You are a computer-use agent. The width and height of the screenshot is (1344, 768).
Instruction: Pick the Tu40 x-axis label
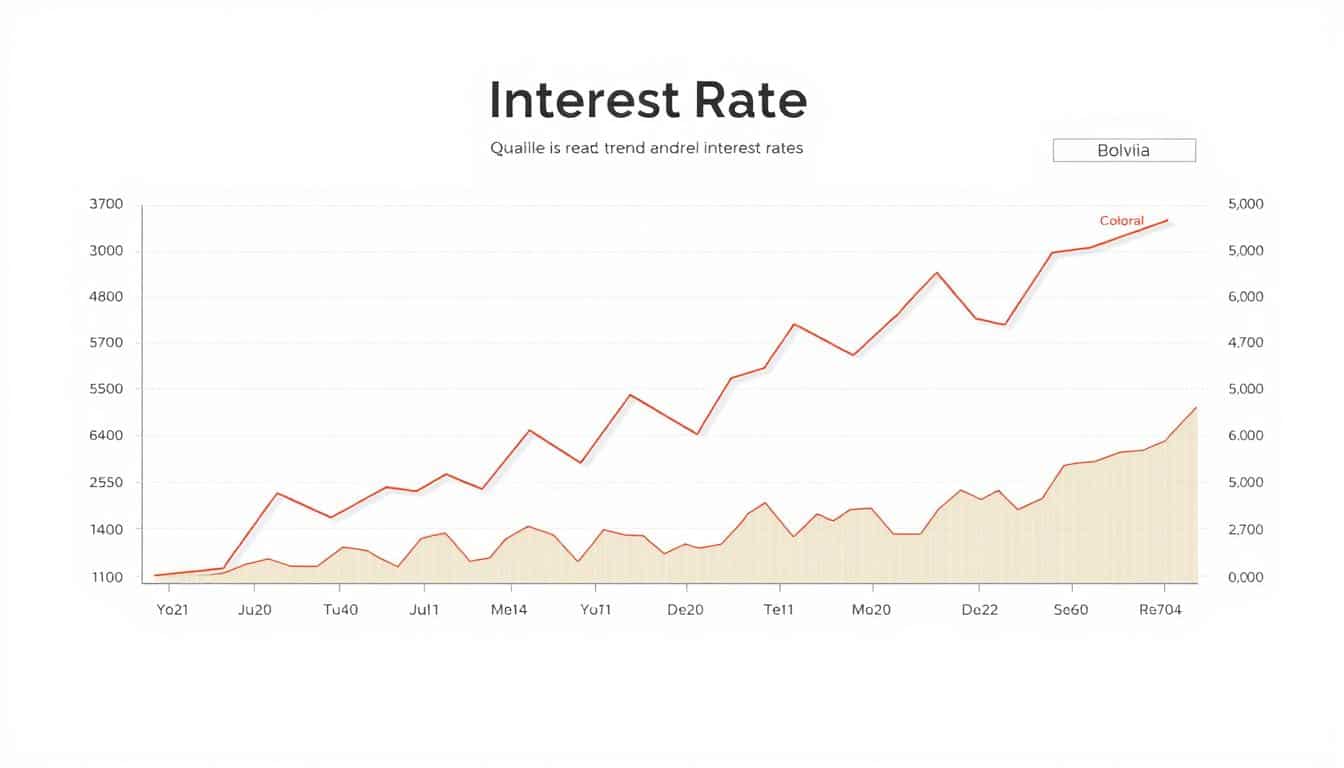click(341, 609)
